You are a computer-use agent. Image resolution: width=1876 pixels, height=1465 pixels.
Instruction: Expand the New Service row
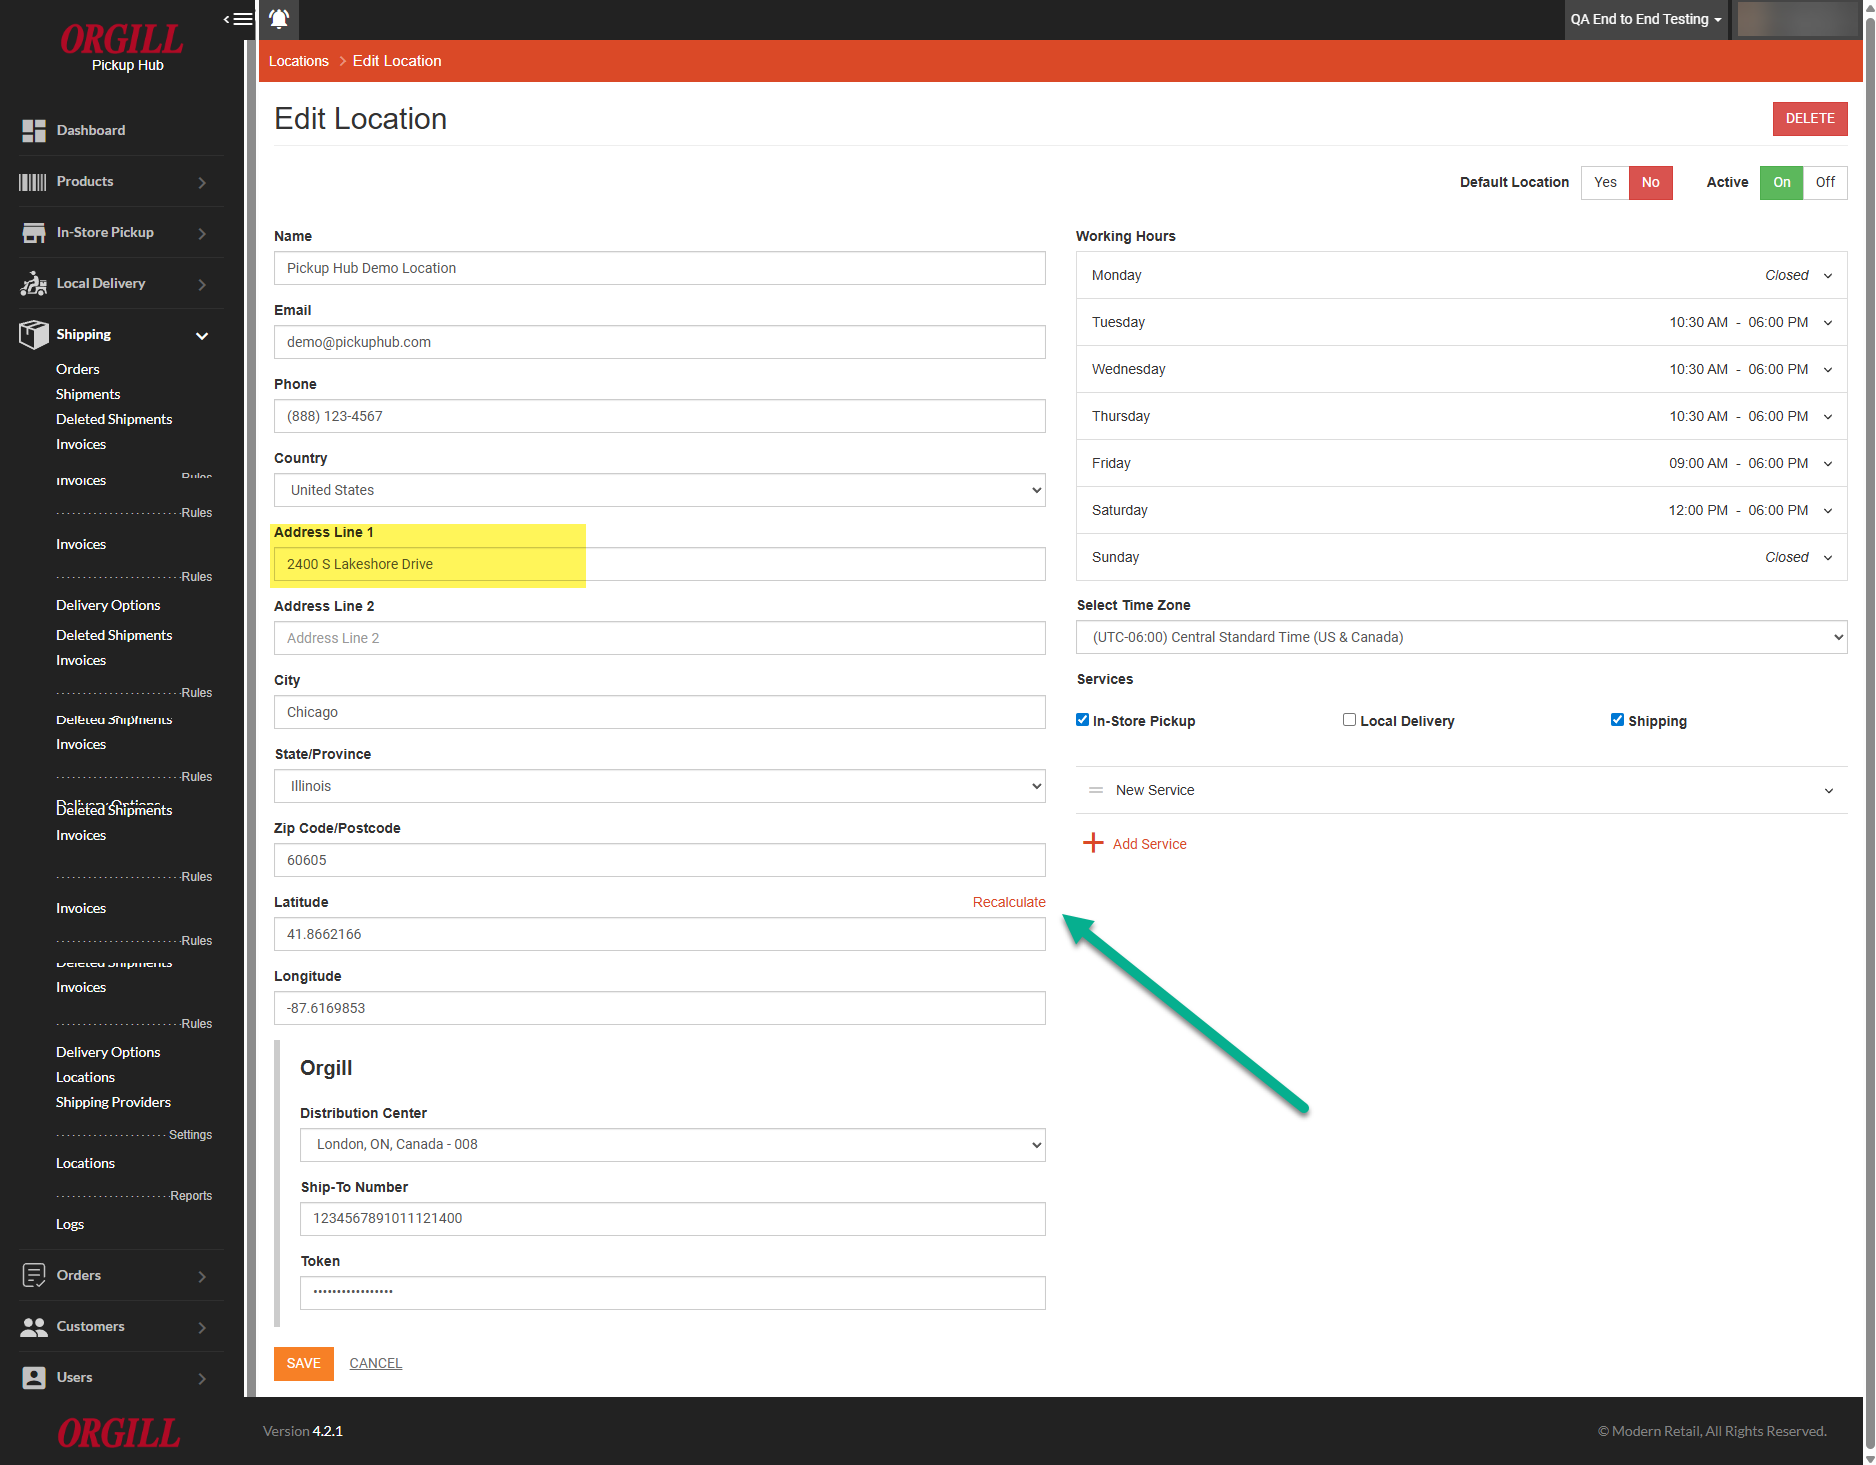[x=1462, y=790]
